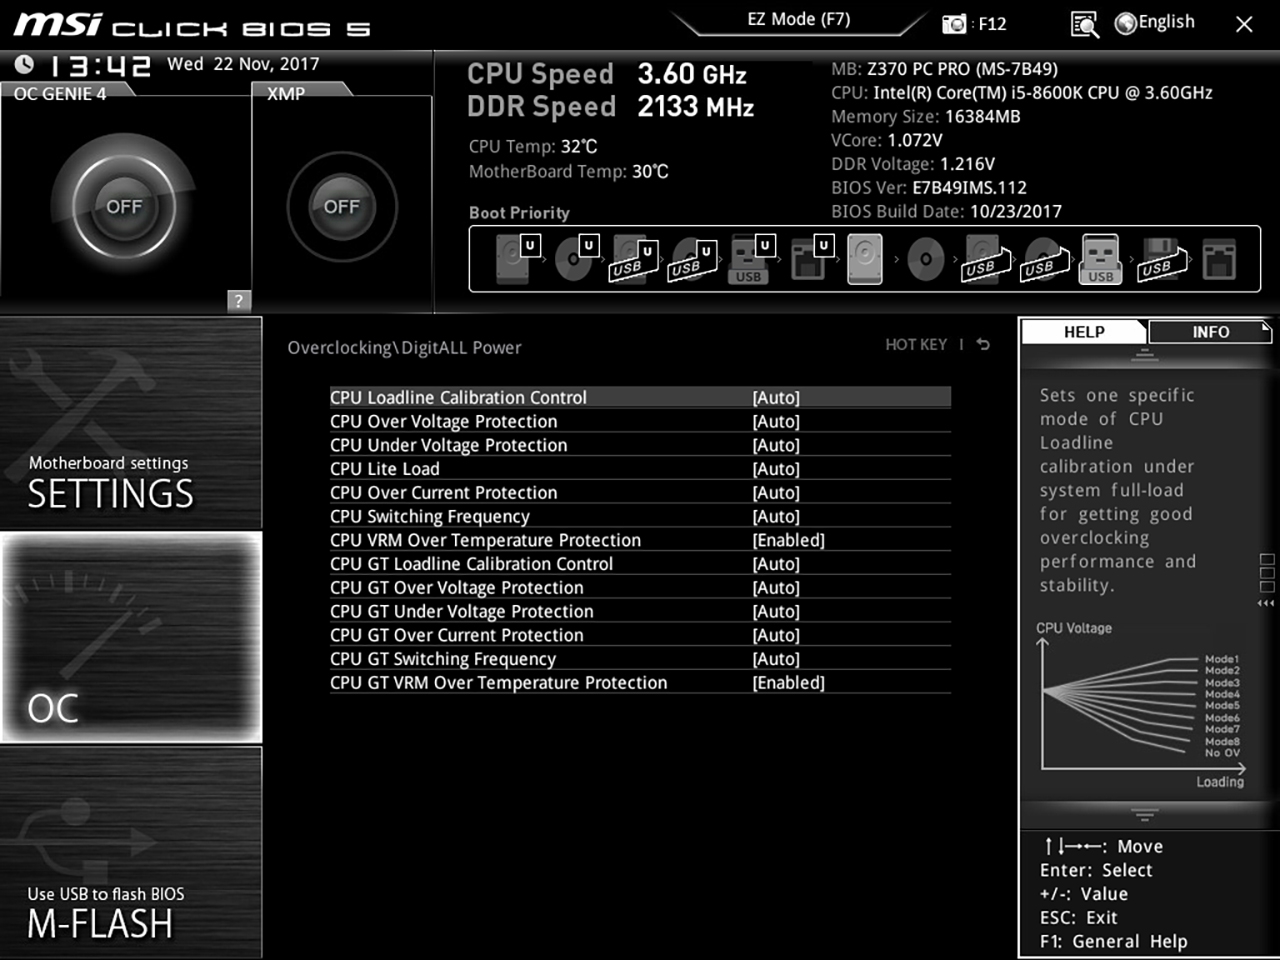
Task: Open CPU Over Current Protection Auto value
Action: click(x=776, y=493)
